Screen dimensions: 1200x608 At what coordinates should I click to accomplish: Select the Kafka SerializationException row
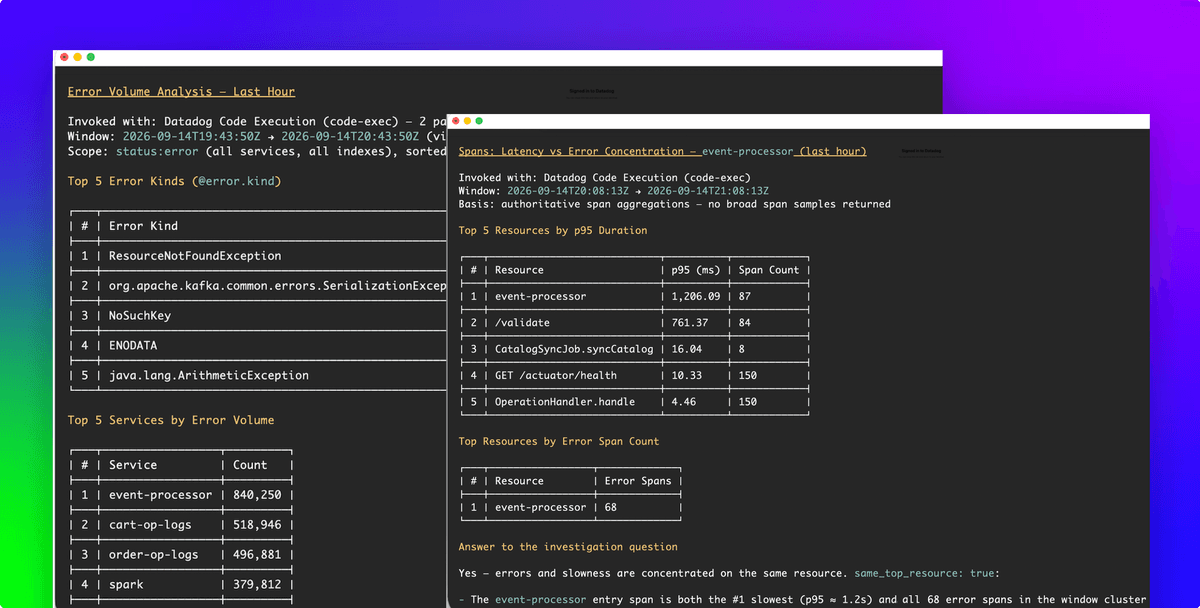258,286
